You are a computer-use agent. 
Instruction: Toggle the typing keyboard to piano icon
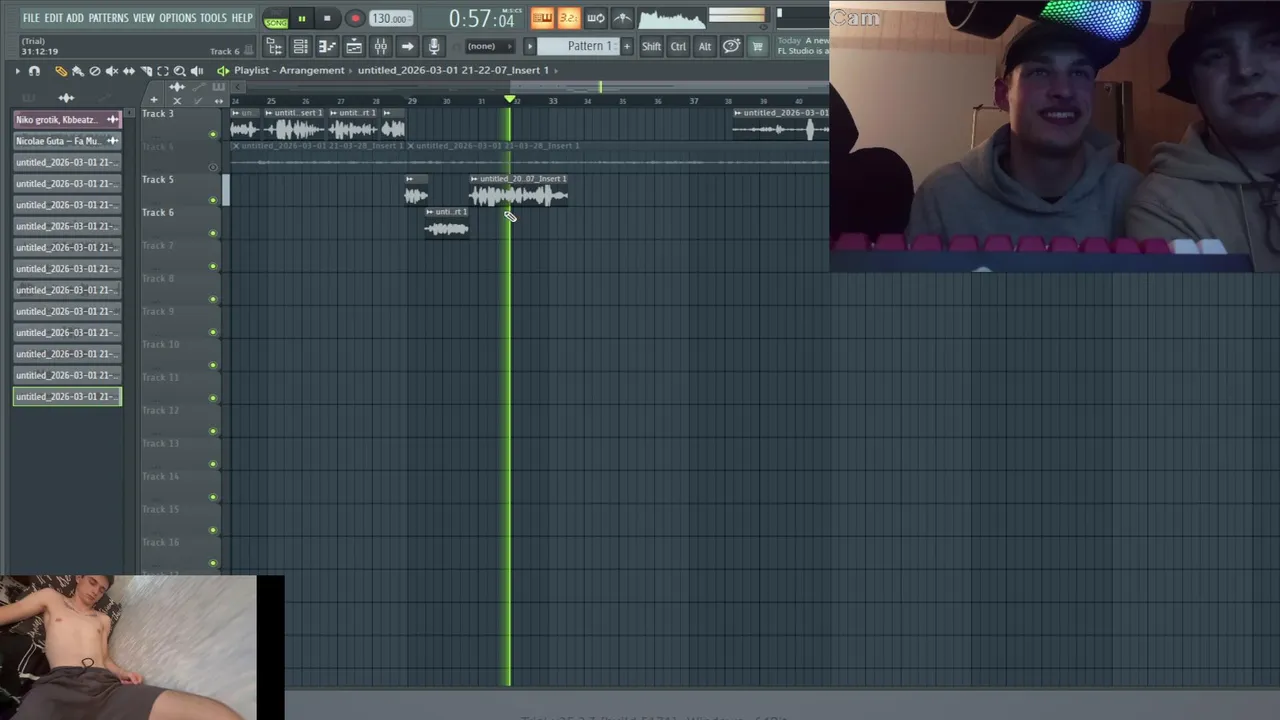542,18
